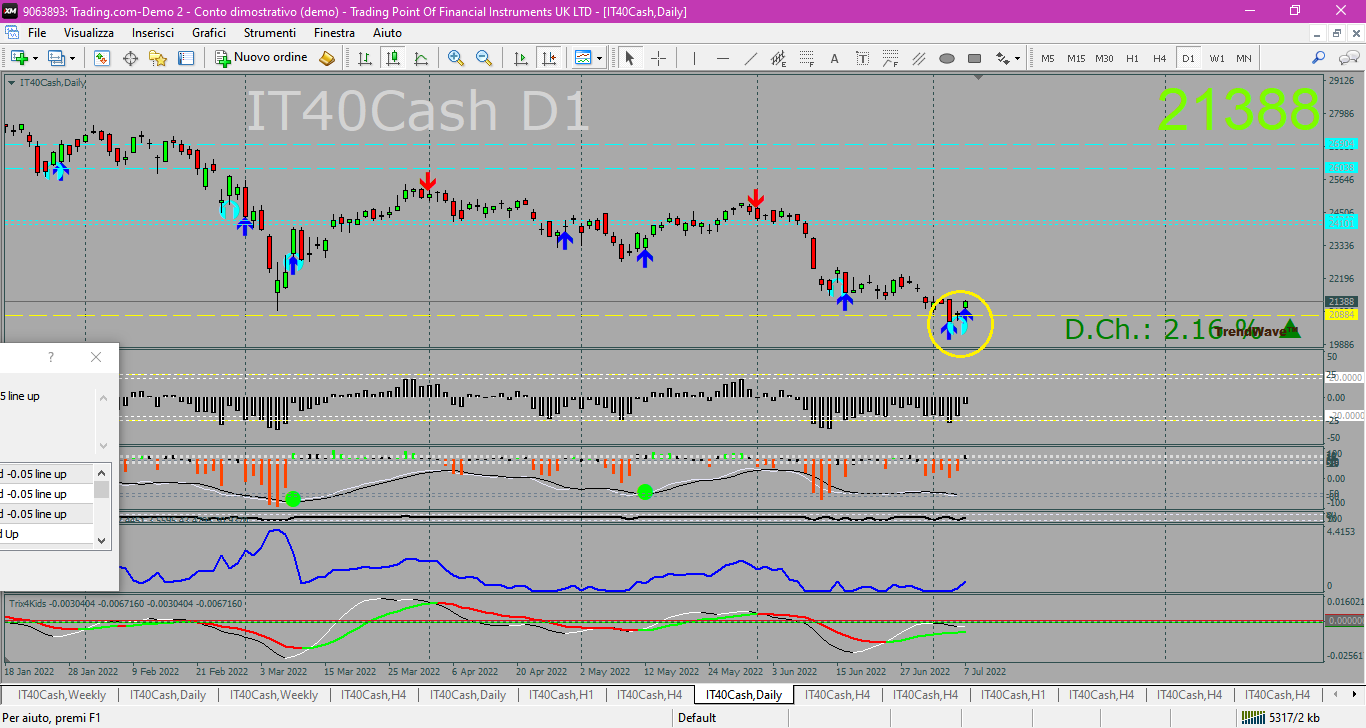
Task: Zoom in on the chart
Action: coord(456,58)
